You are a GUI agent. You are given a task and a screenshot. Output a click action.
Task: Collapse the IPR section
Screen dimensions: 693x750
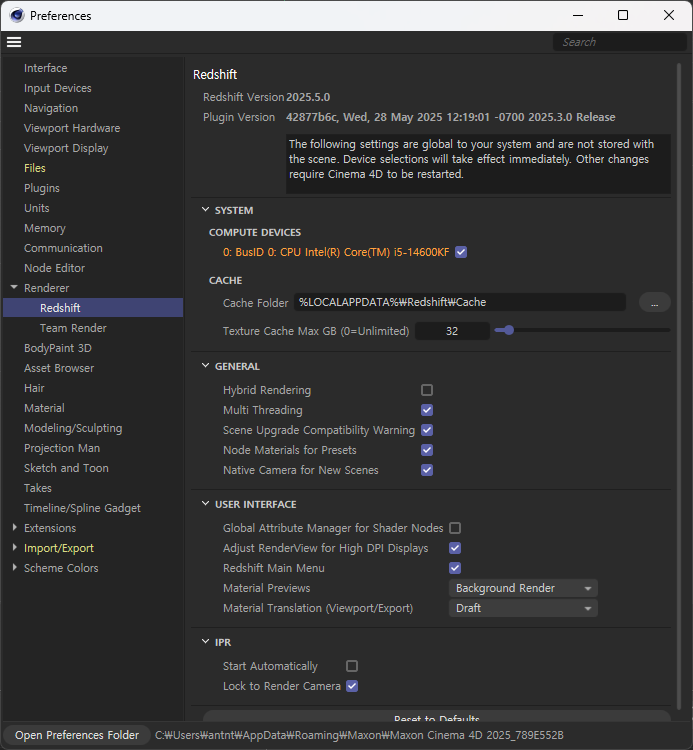coord(206,641)
